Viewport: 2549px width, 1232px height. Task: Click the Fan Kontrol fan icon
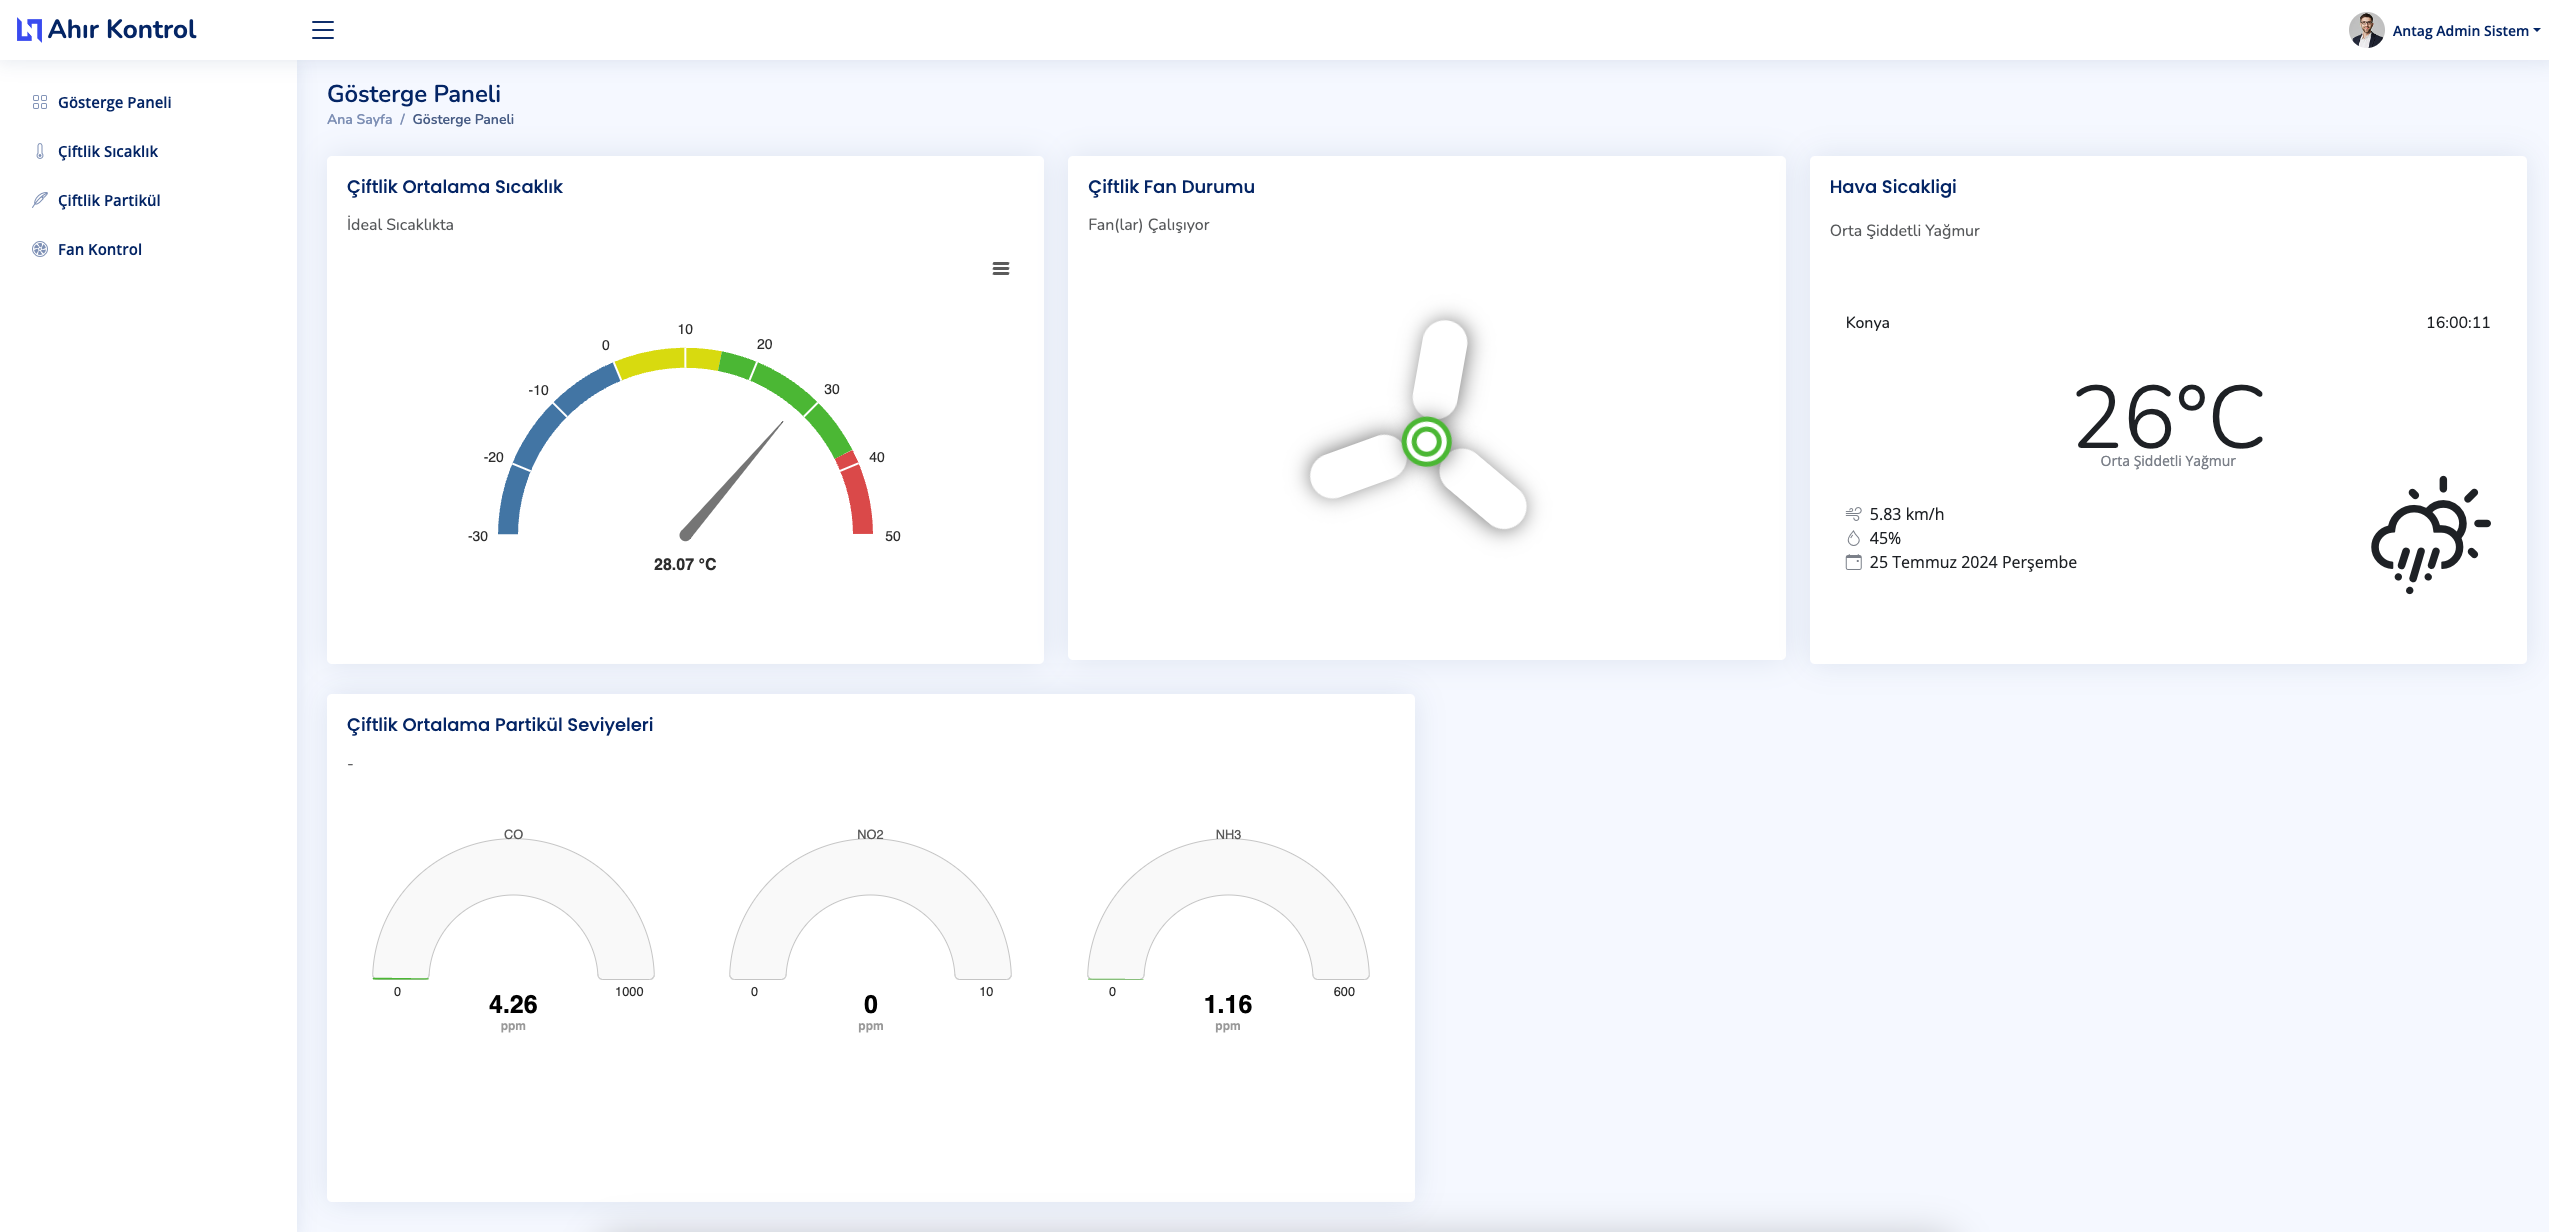(x=40, y=249)
